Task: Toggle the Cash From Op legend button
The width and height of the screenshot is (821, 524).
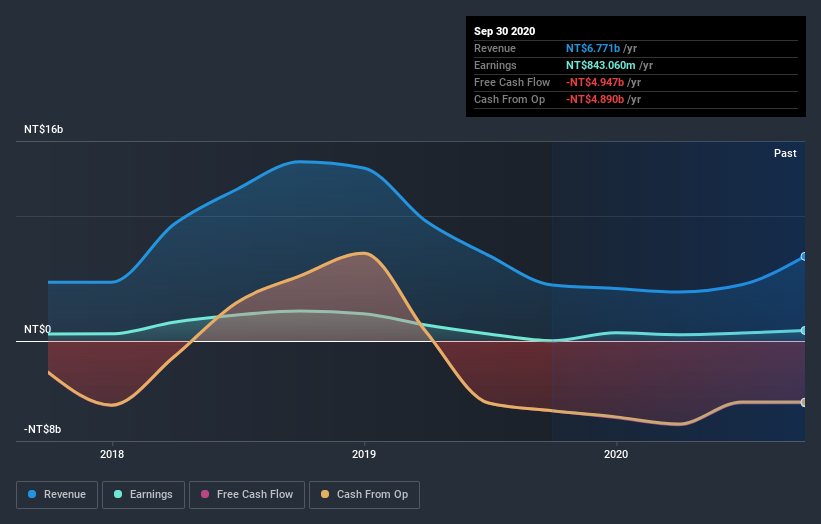Action: [x=364, y=495]
